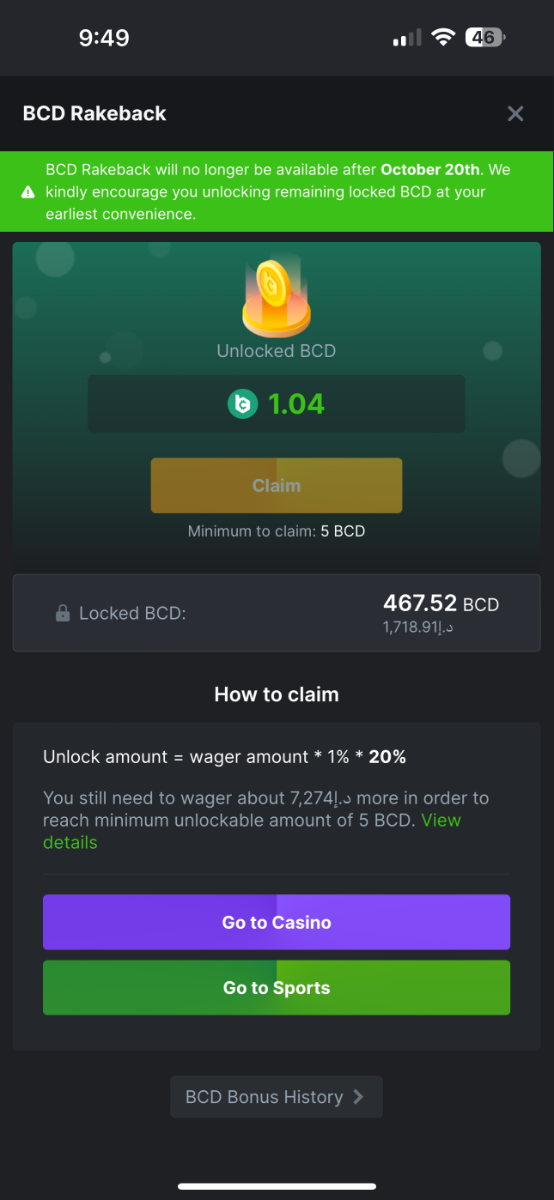Close the BCD Rakeback panel
554x1200 pixels.
click(x=515, y=114)
